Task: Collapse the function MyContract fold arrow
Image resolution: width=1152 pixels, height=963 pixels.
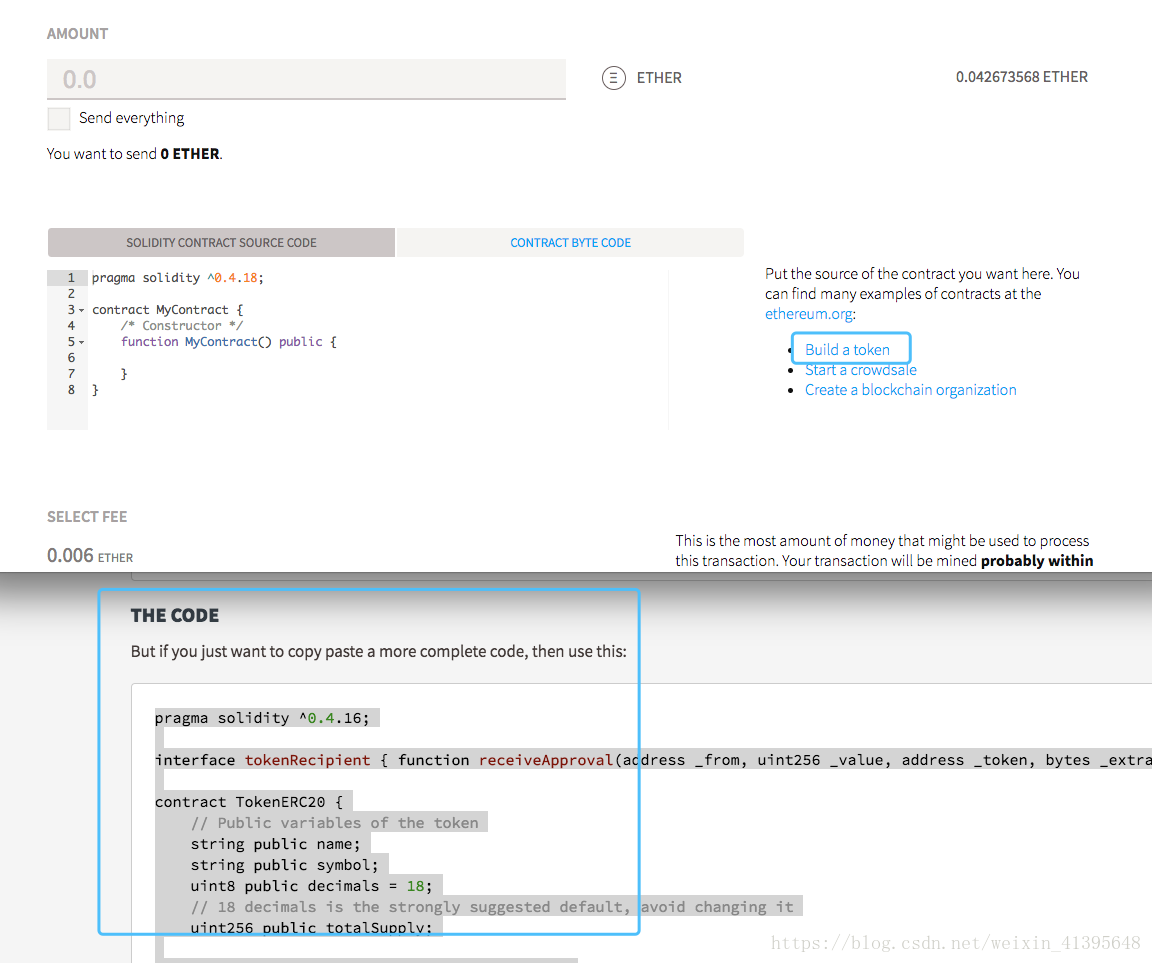Action: [x=82, y=342]
